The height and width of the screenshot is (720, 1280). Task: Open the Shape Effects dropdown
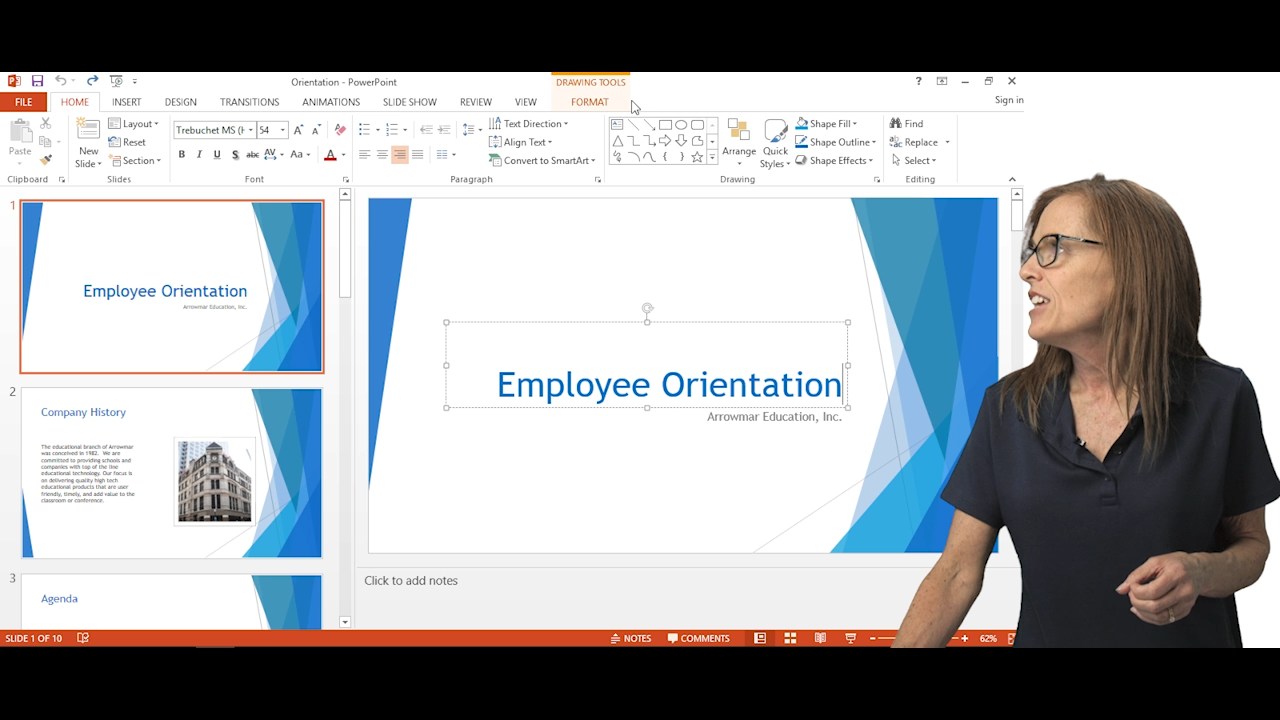tap(835, 161)
